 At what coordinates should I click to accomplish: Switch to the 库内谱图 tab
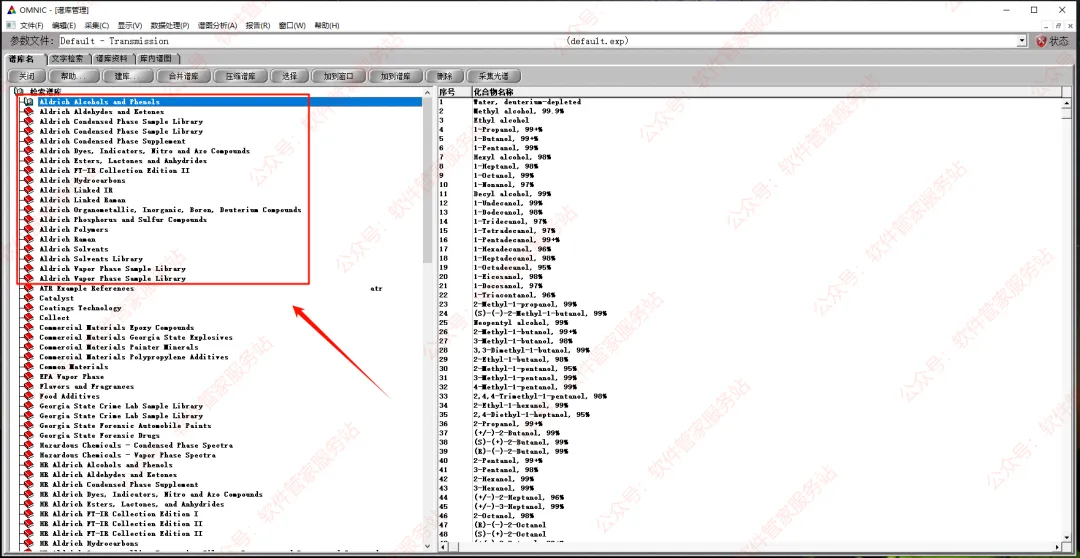(158, 59)
